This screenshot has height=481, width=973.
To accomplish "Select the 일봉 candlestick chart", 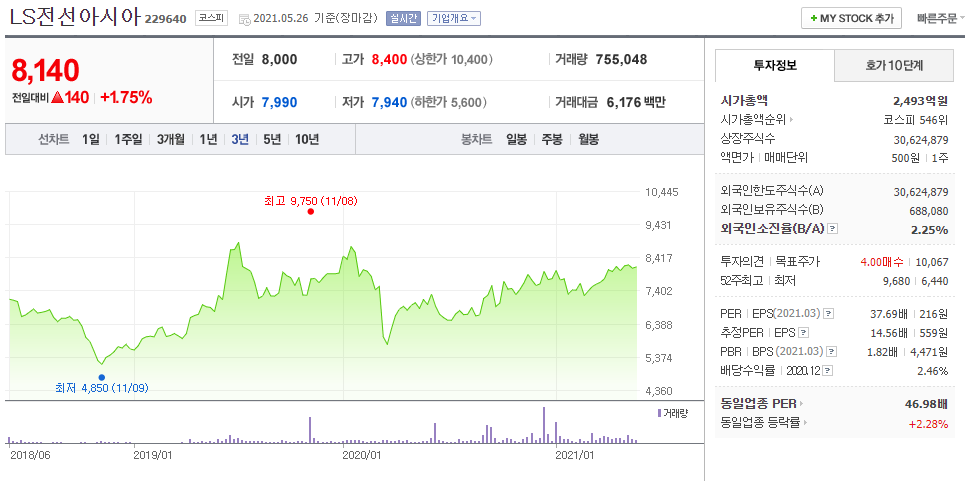I will (516, 140).
